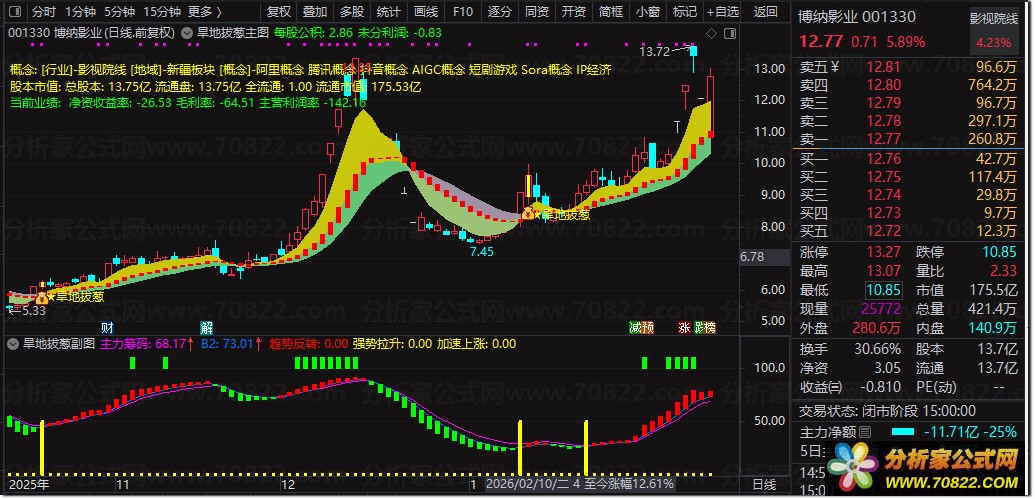The height and width of the screenshot is (499, 1035).
Task: Toggle the left sidebar panel icon
Action: point(16,11)
